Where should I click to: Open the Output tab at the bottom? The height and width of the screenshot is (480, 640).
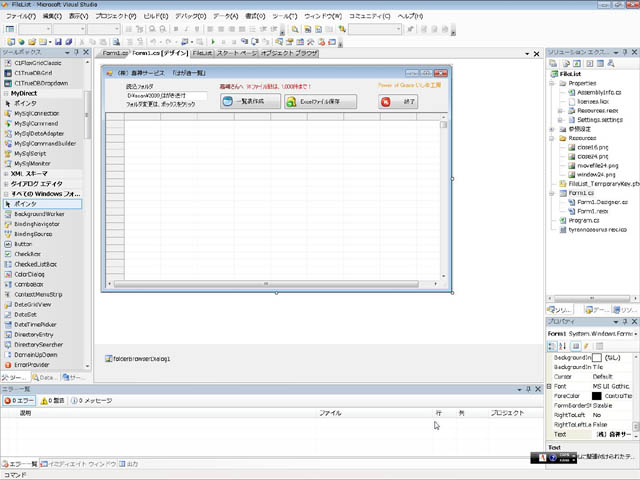click(x=129, y=464)
